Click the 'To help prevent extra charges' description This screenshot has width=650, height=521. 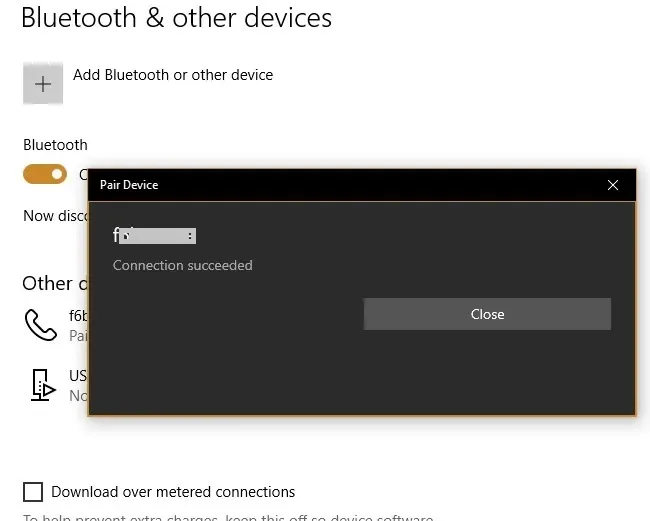(228, 517)
